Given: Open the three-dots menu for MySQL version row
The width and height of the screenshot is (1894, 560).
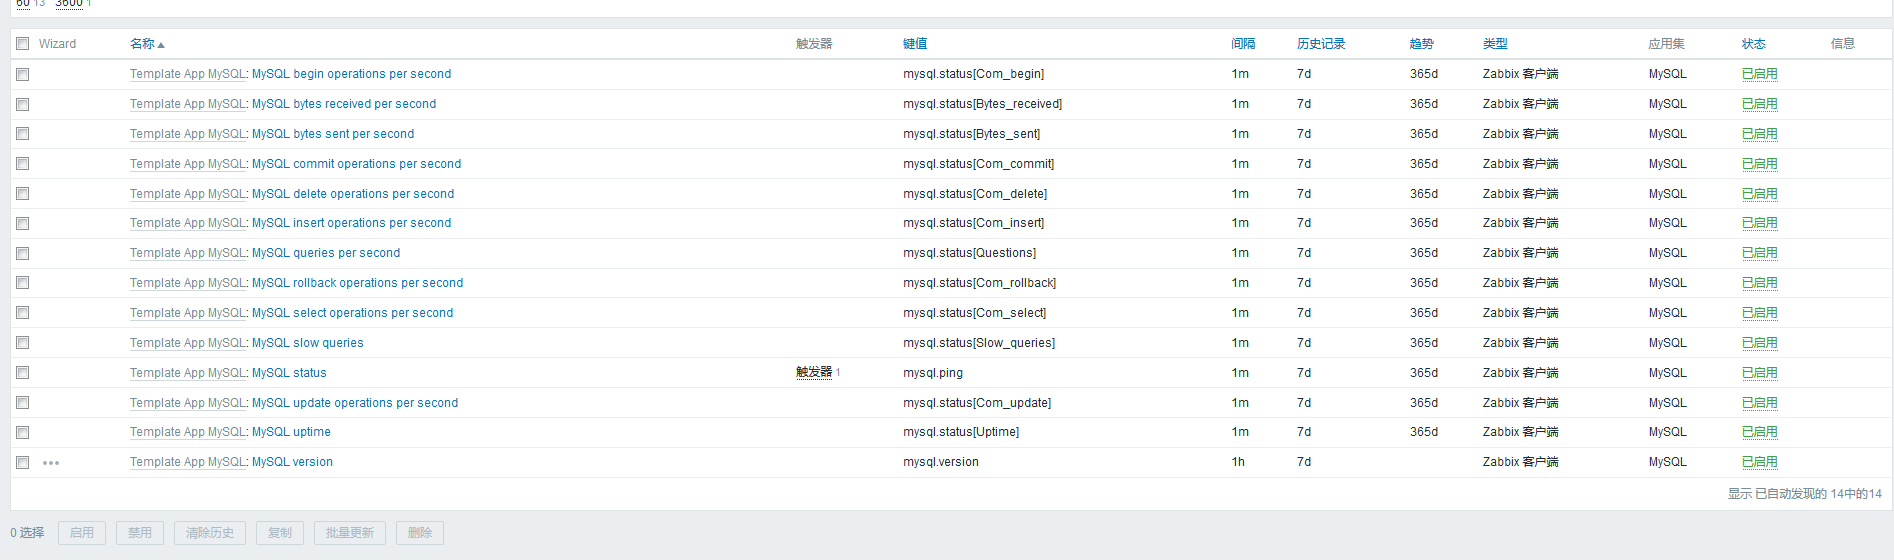Looking at the screenshot, I should pos(51,463).
